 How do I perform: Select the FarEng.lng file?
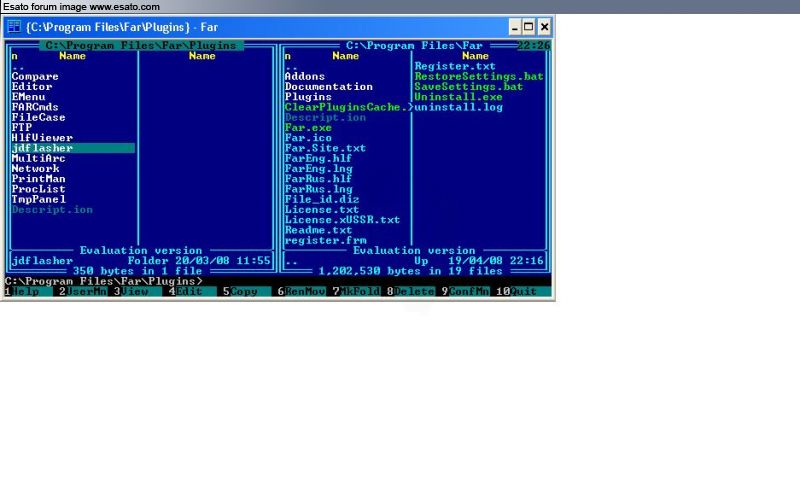tap(319, 168)
